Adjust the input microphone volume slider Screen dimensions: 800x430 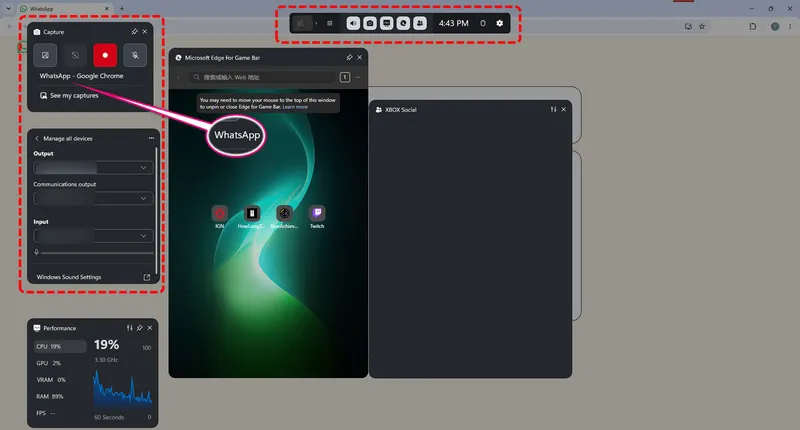tap(97, 252)
